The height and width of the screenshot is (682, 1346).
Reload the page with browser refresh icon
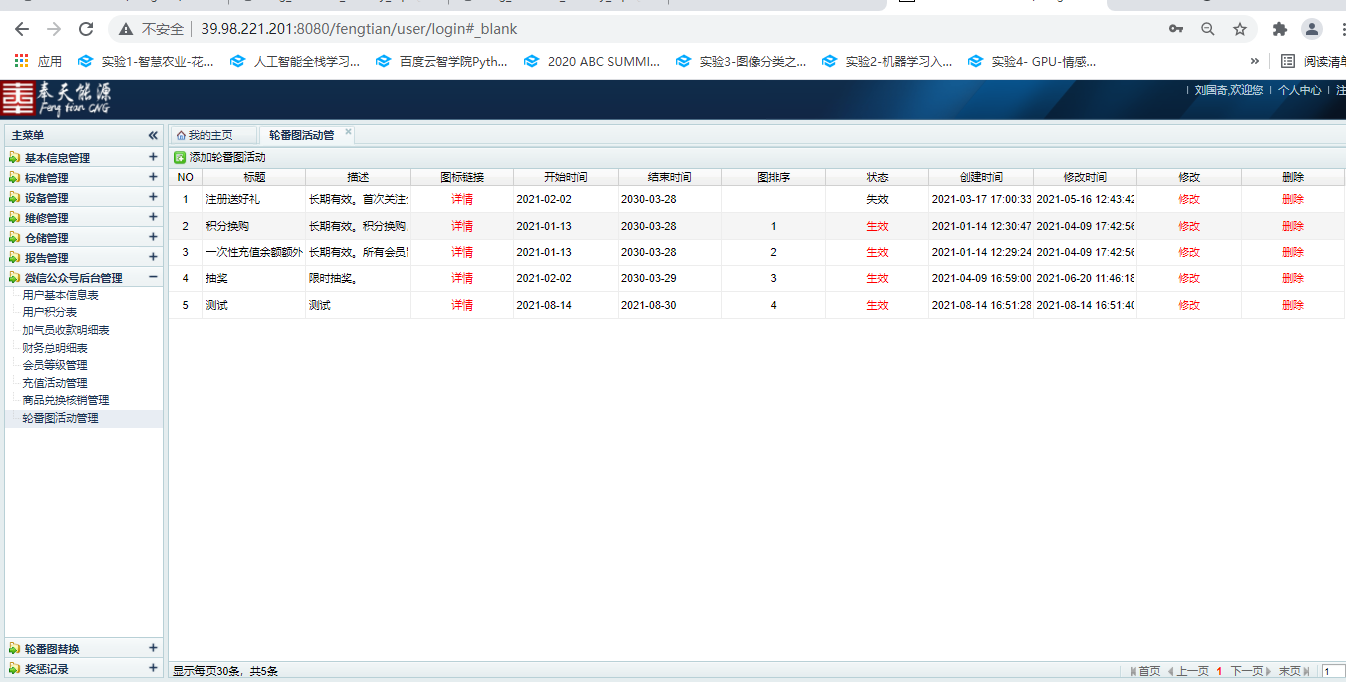(x=86, y=29)
